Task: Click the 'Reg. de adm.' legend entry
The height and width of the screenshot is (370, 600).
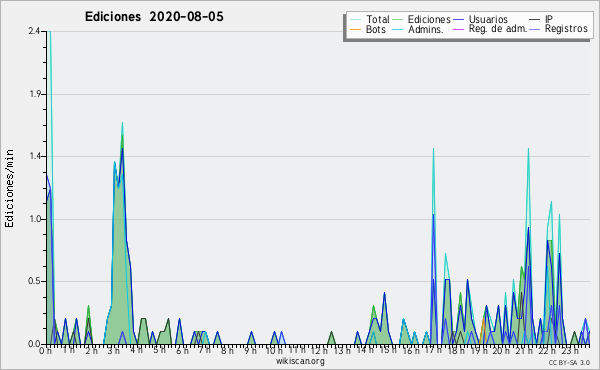Action: click(498, 29)
